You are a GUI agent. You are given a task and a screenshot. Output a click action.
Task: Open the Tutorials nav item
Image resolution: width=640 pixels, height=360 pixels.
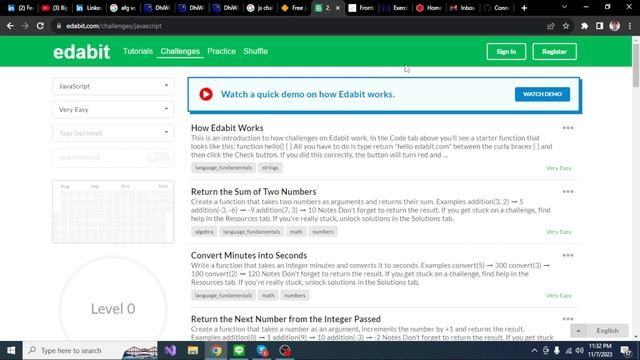(138, 51)
